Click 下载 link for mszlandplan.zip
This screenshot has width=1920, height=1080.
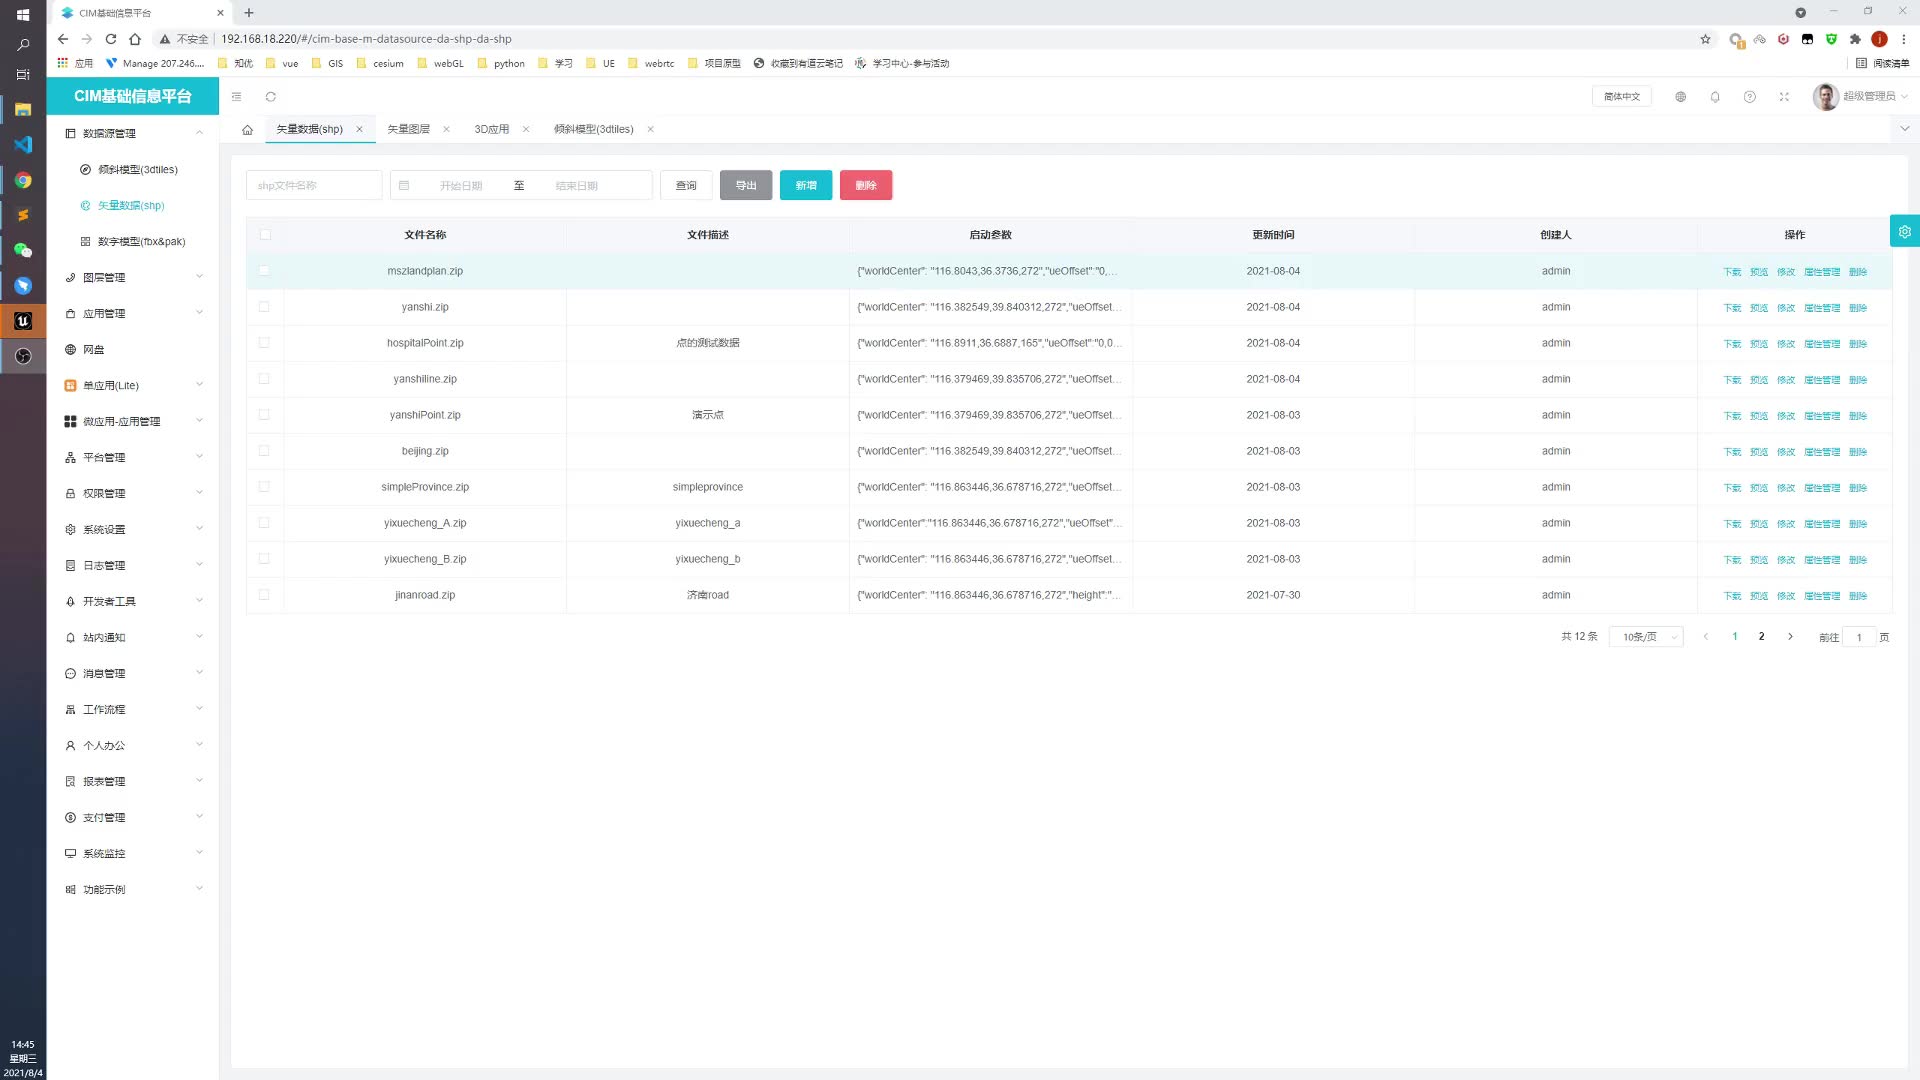click(1732, 272)
